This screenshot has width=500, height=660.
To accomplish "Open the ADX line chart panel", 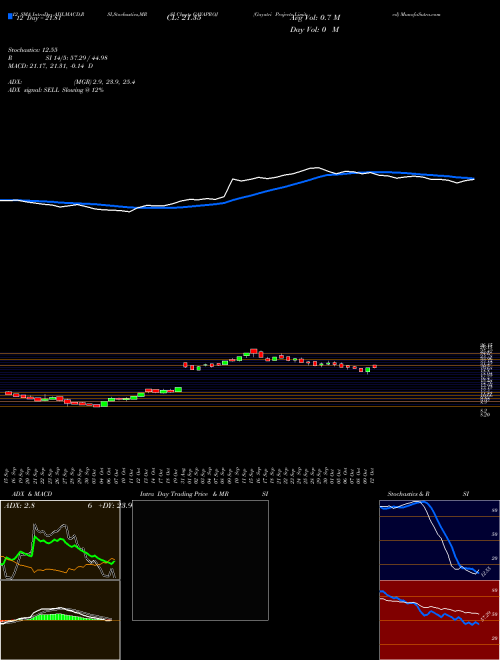I will pos(60,540).
